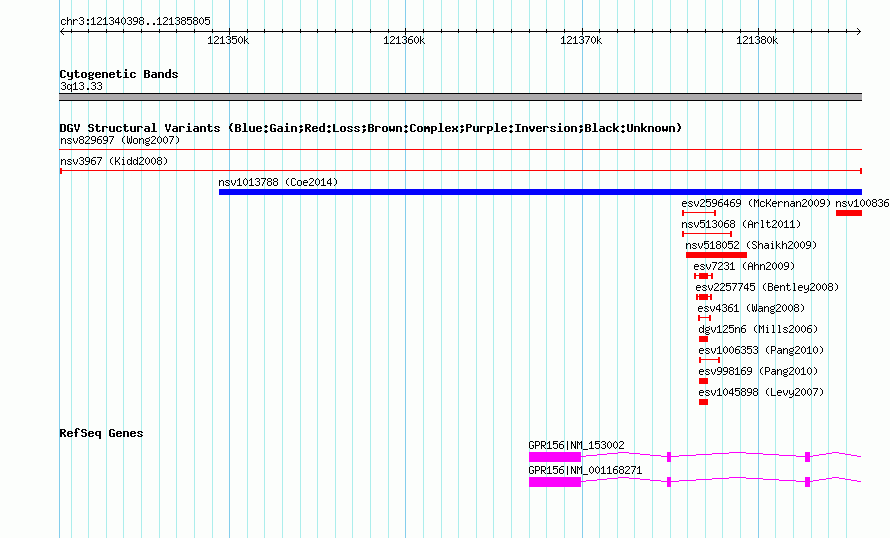Click the red nsv518052 loss bar
Viewport: 890px width, 538px height.
[x=716, y=255]
